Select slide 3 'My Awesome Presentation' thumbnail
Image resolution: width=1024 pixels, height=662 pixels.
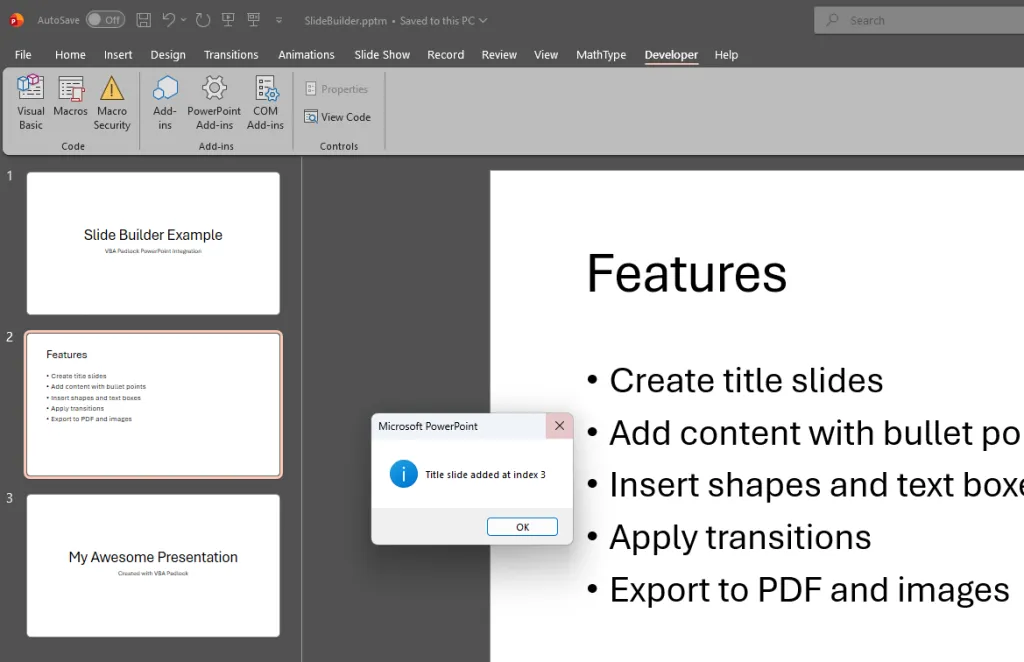pos(152,565)
